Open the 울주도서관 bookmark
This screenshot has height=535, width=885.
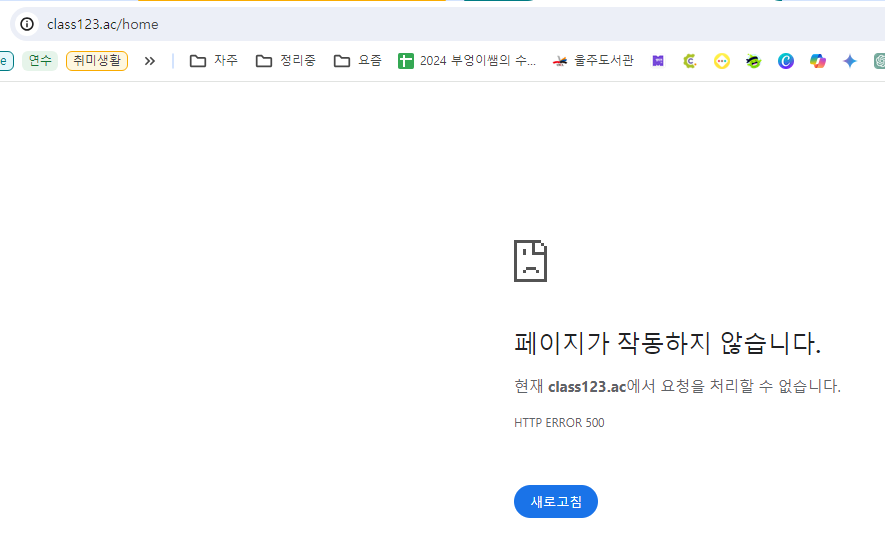[593, 61]
